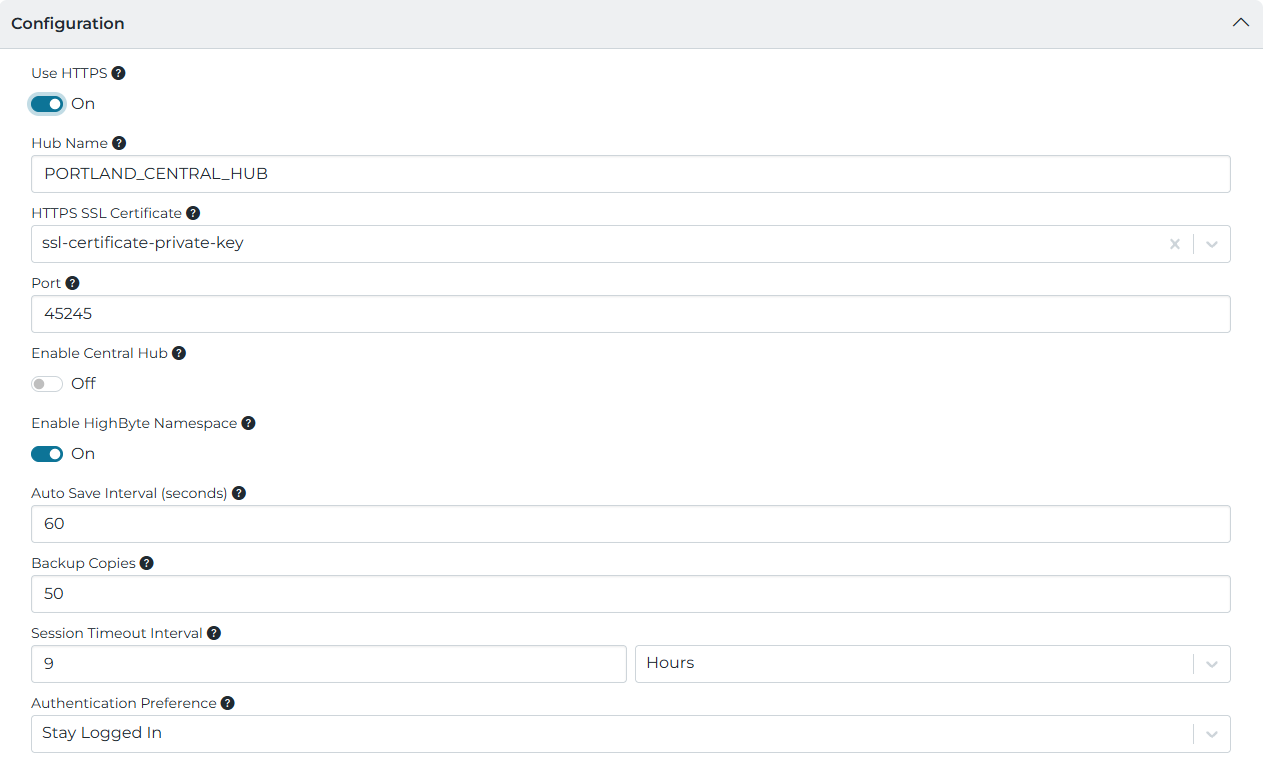Click the Off label next to Central Hub toggle
1264x771 pixels.
click(84, 384)
